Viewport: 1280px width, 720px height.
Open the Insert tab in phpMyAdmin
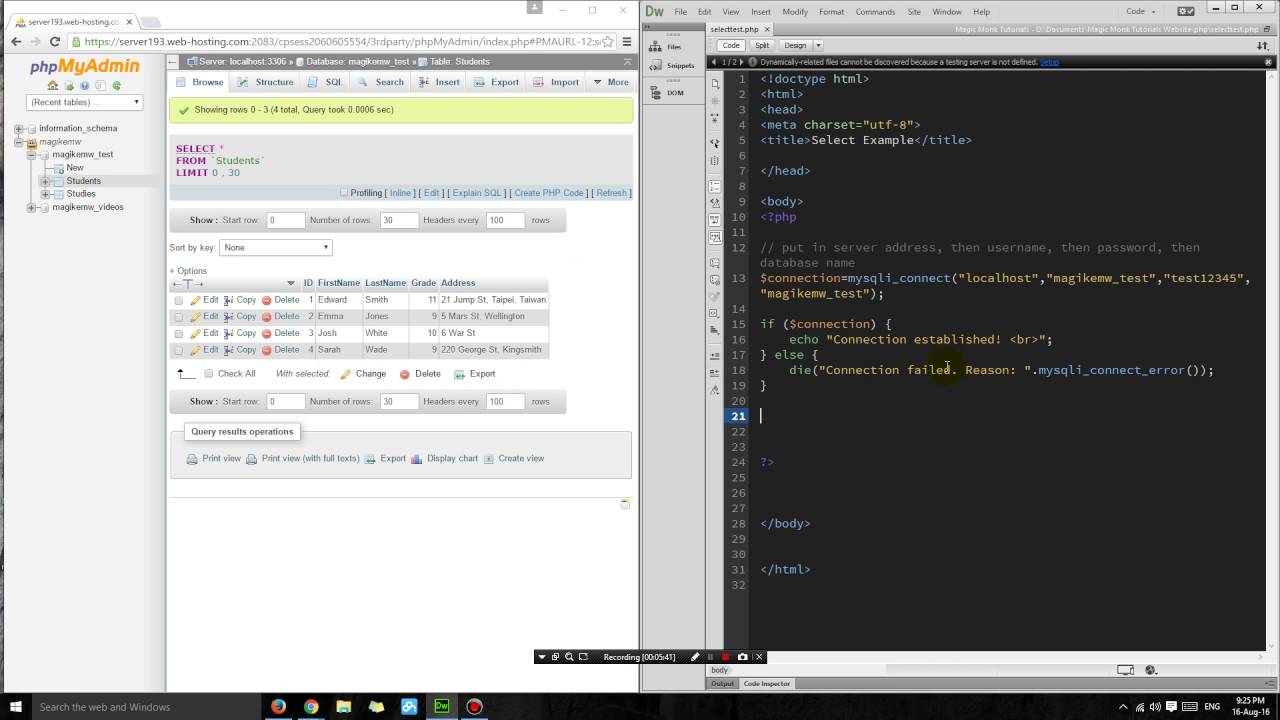(439, 82)
